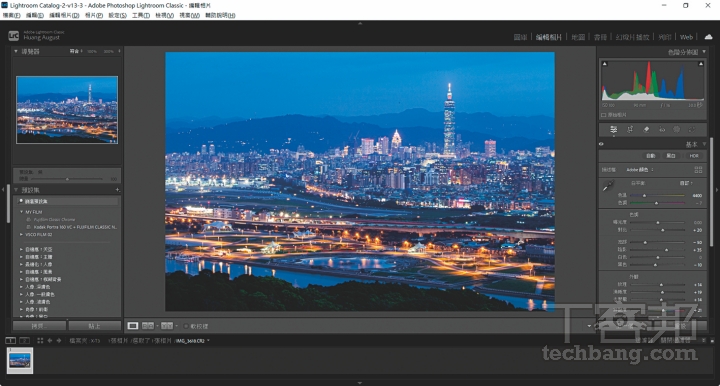The height and width of the screenshot is (386, 720).
Task: Set navigator zoom to Fit (符合)
Action: tap(74, 51)
